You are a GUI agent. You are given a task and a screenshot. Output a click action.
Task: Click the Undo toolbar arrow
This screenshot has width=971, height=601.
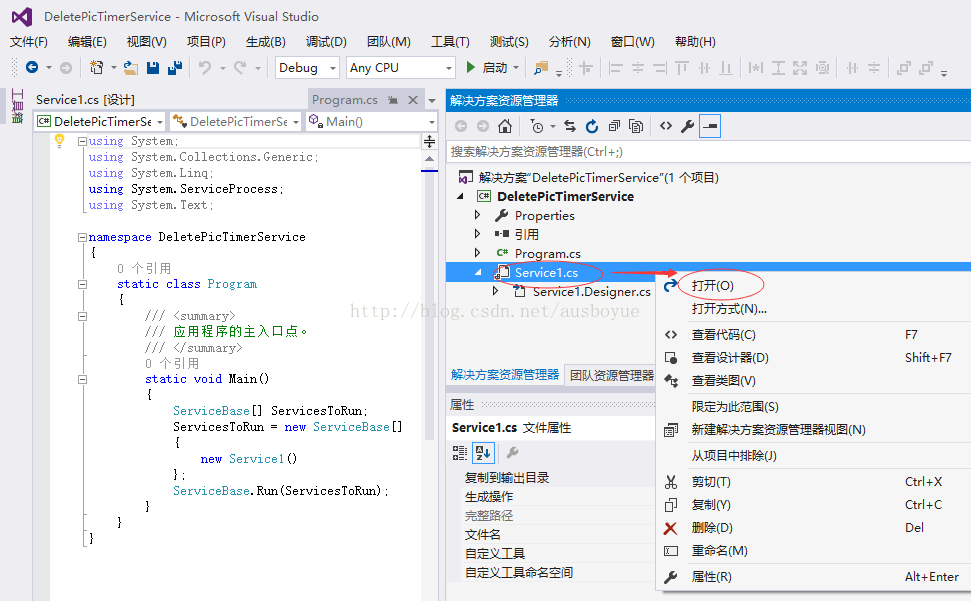tap(205, 67)
